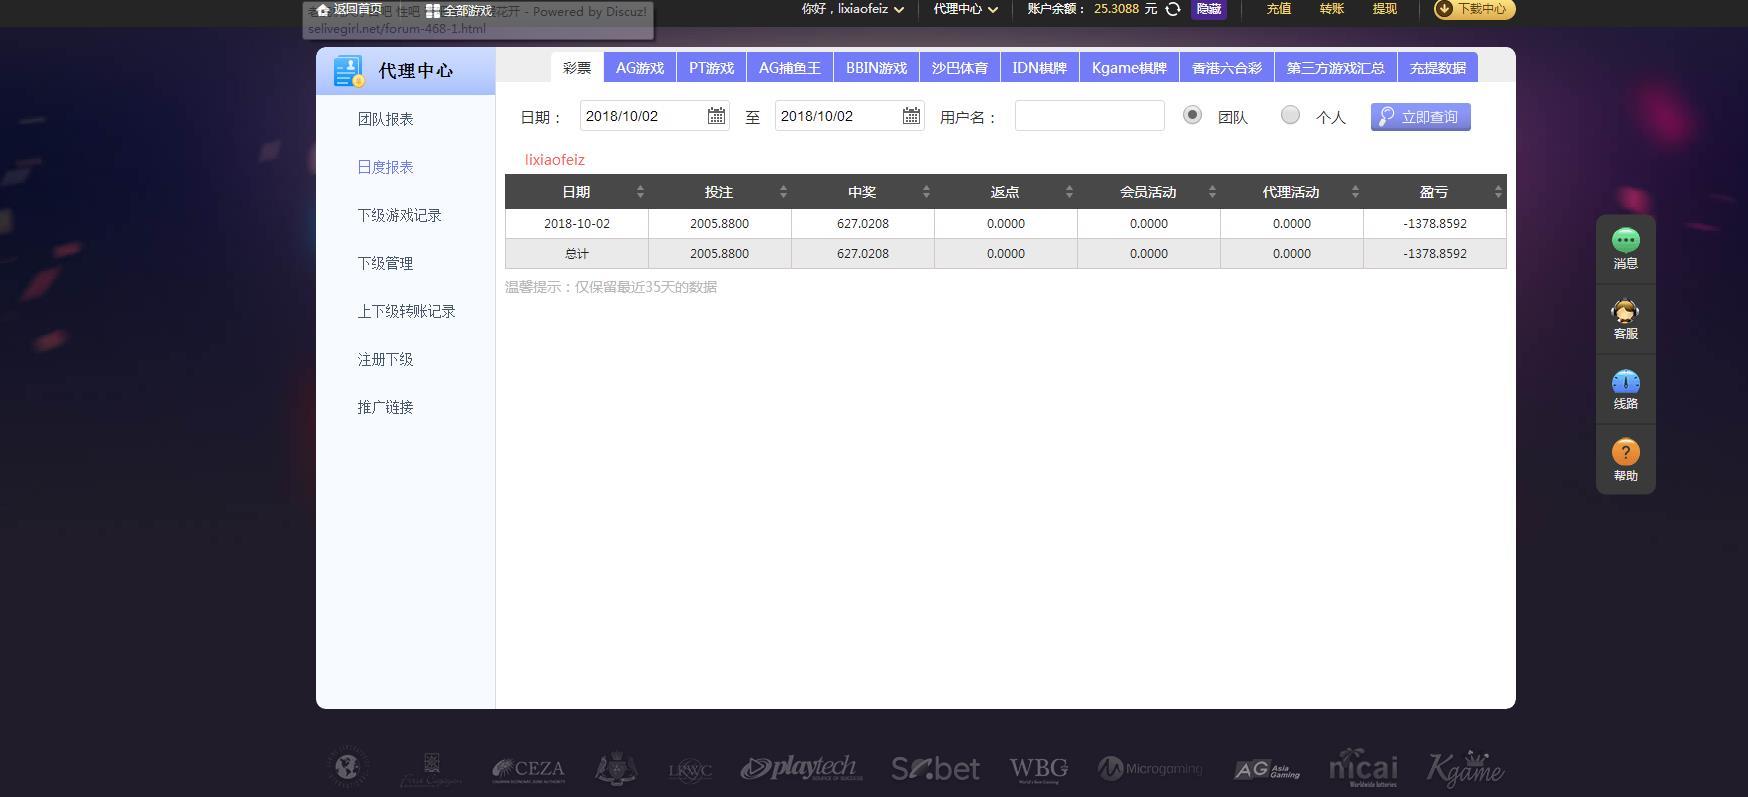
Task: Switch to the IDN棋牌 tab
Action: coord(1040,68)
